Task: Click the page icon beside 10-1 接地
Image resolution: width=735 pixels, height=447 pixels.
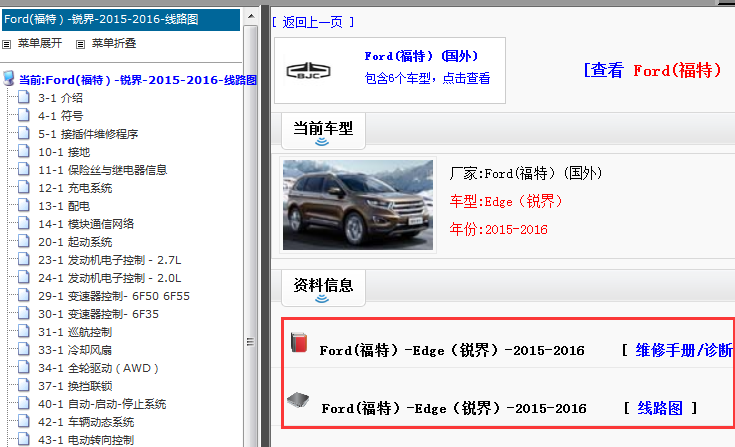Action: [23, 151]
